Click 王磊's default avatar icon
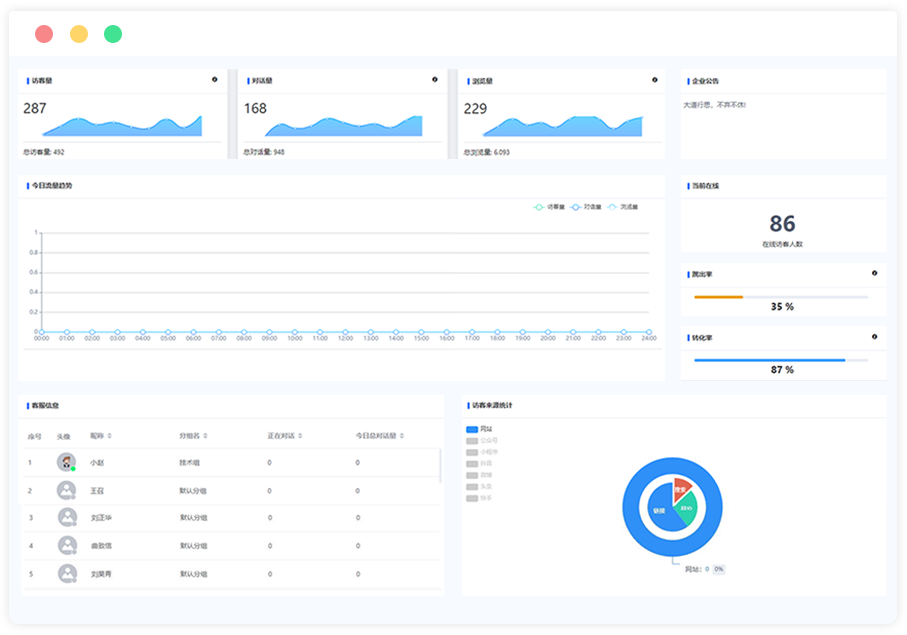Image resolution: width=907 pixels, height=635 pixels. [67, 491]
